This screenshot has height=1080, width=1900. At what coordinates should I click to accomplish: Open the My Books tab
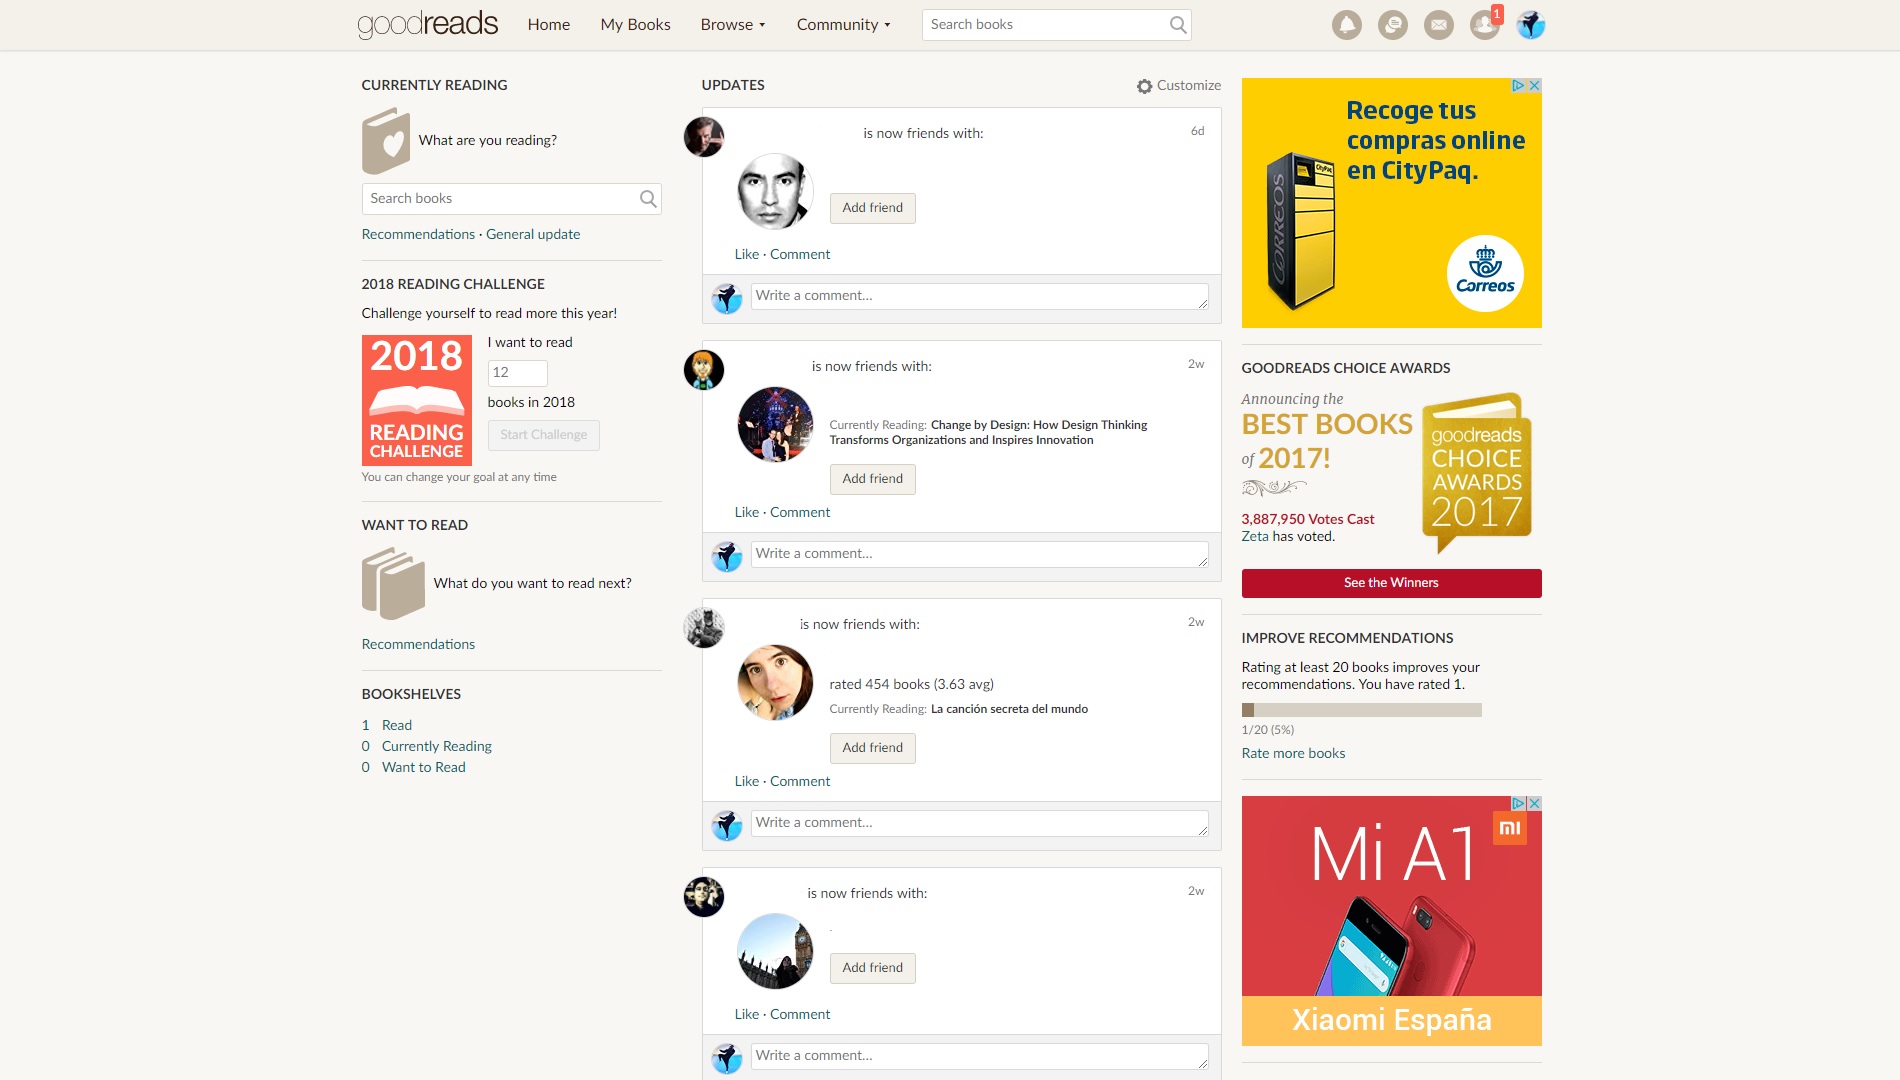[635, 25]
